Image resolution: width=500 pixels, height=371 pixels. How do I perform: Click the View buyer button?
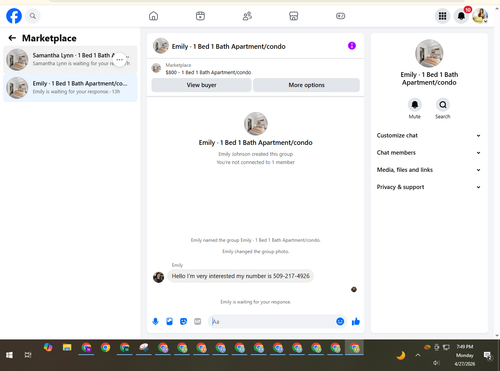click(x=201, y=85)
